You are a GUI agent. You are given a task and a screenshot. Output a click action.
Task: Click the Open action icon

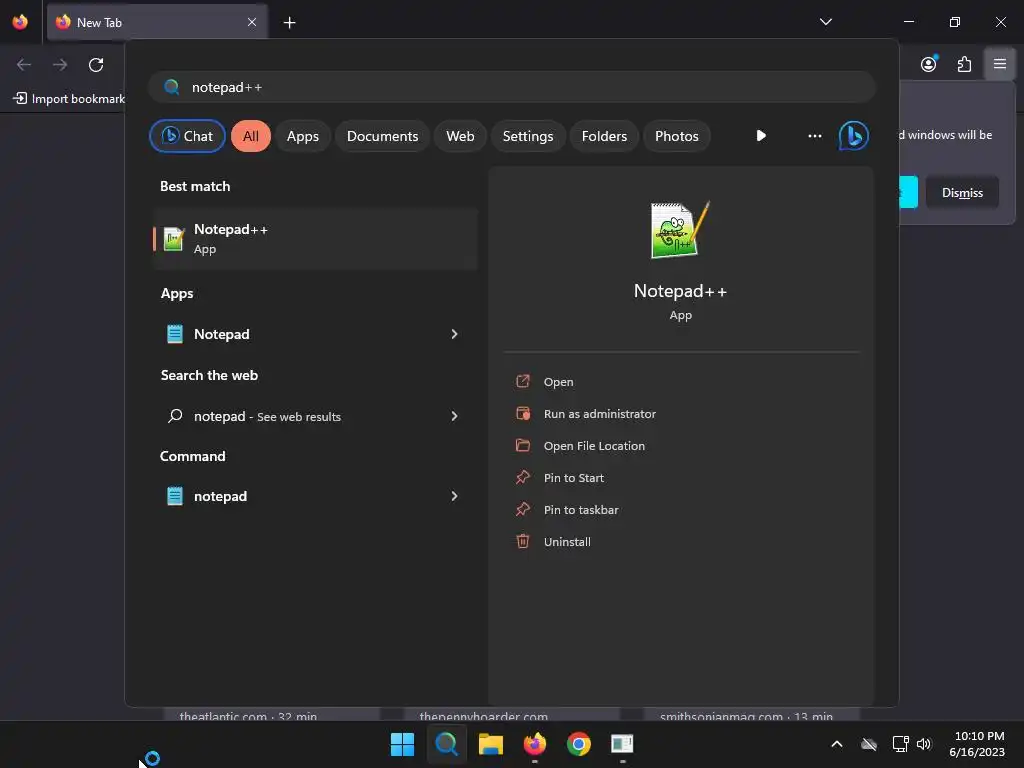(522, 381)
